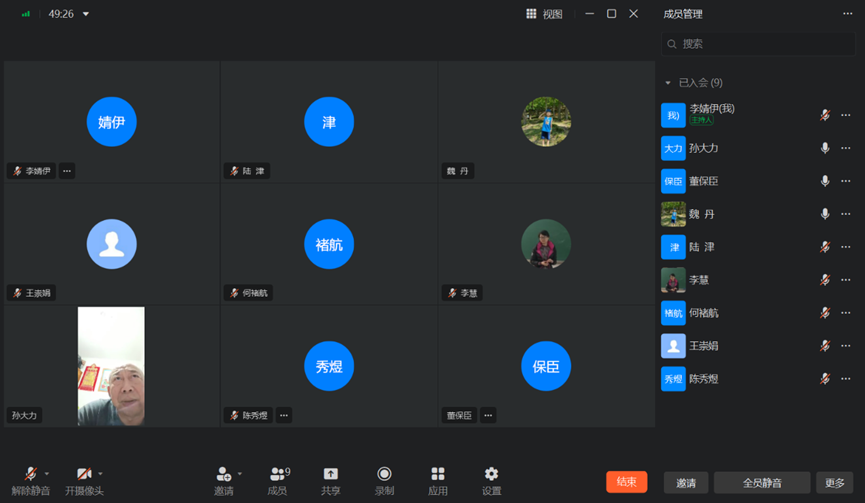Collapse the 已入会 (9) member group
Viewport: 865px width, 503px height.
668,83
